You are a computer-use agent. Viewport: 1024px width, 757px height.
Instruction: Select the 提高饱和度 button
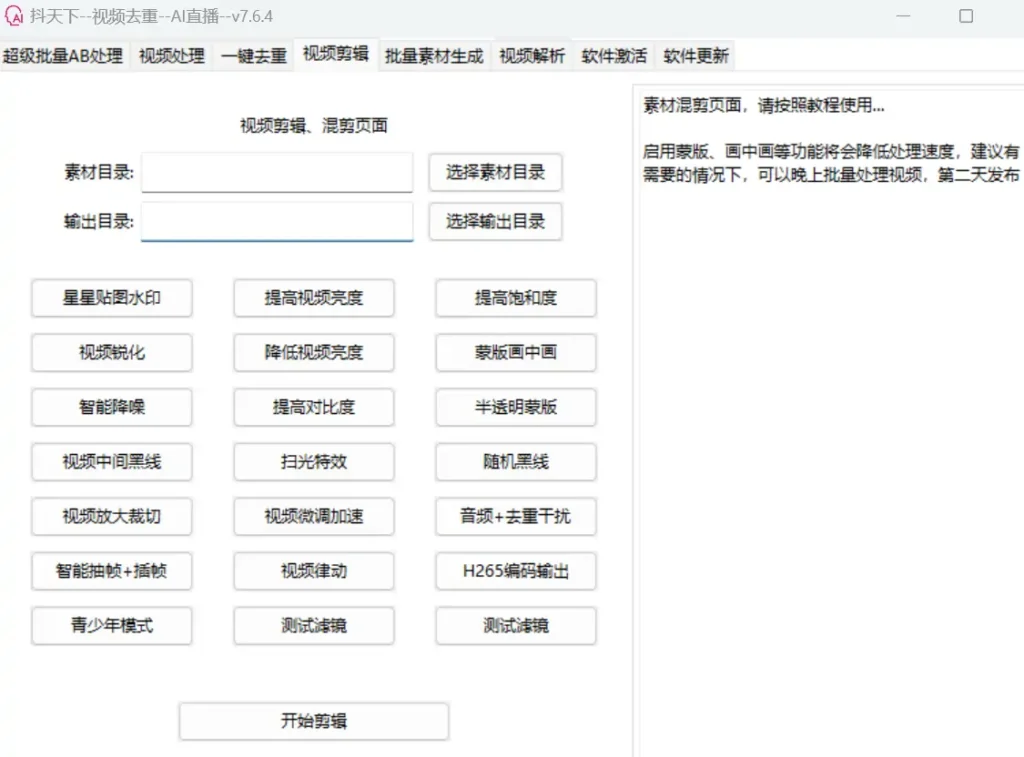[x=516, y=298]
